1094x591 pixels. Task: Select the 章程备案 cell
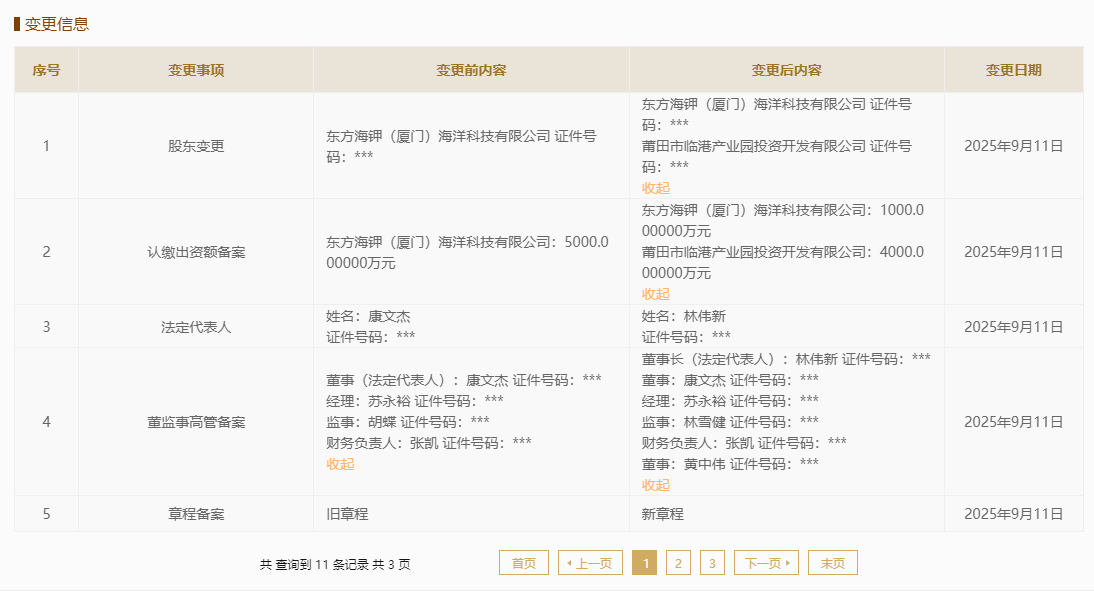[x=196, y=514]
